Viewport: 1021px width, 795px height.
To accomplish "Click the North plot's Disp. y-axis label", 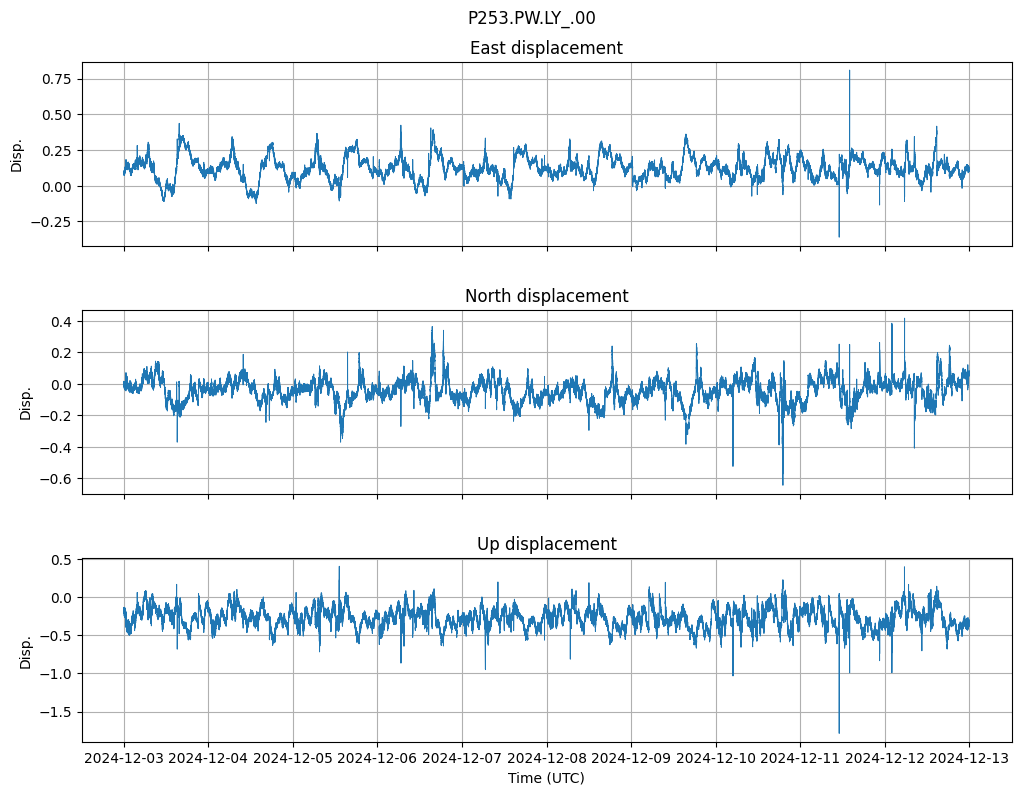I will pos(25,402).
